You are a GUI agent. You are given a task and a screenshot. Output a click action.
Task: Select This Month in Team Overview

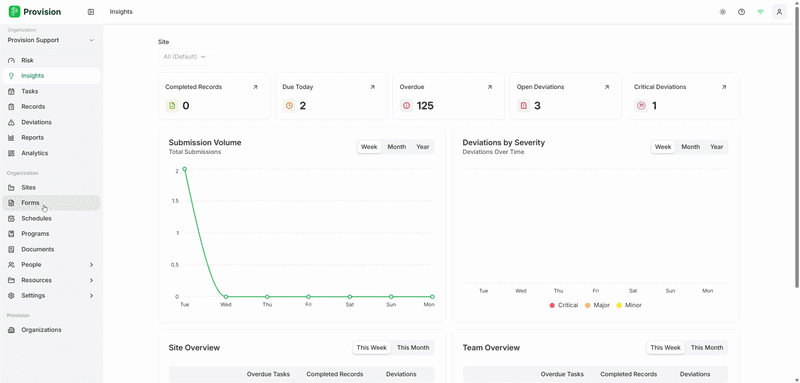click(707, 348)
